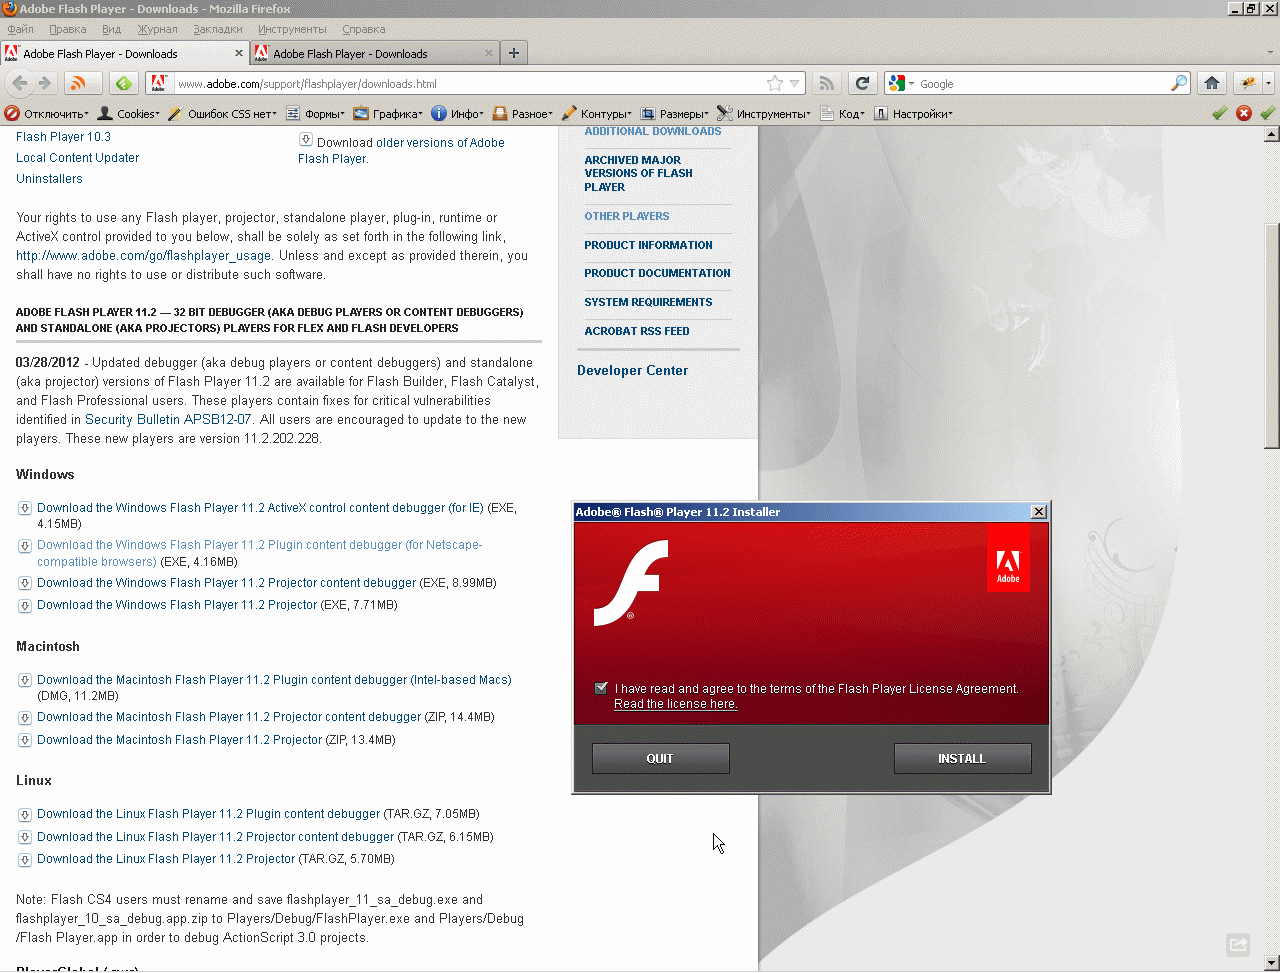Image resolution: width=1280 pixels, height=973 pixels.
Task: Open the SYSTEM REQUIREMENTS sidebar link
Action: coord(648,302)
